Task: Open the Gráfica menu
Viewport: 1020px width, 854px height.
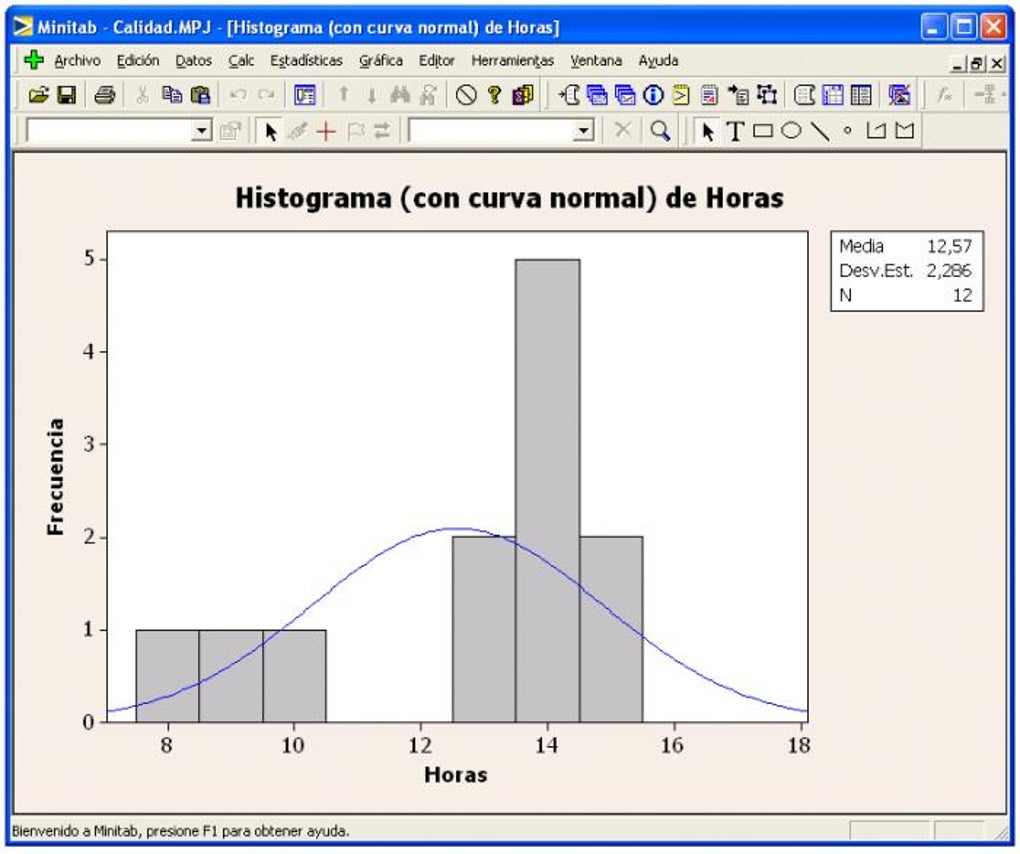Action: 381,60
